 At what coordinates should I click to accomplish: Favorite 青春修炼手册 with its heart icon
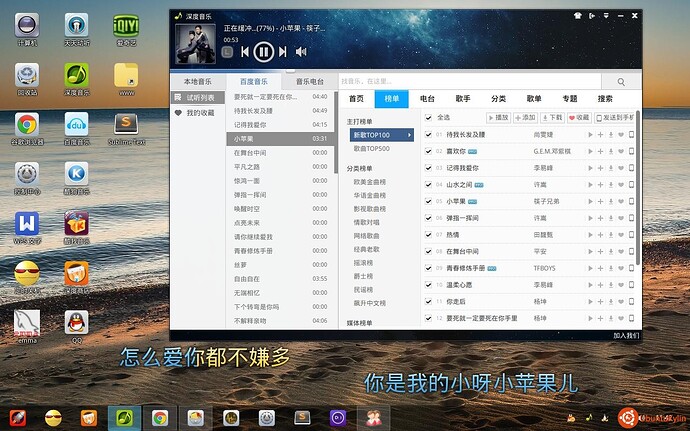[621, 269]
